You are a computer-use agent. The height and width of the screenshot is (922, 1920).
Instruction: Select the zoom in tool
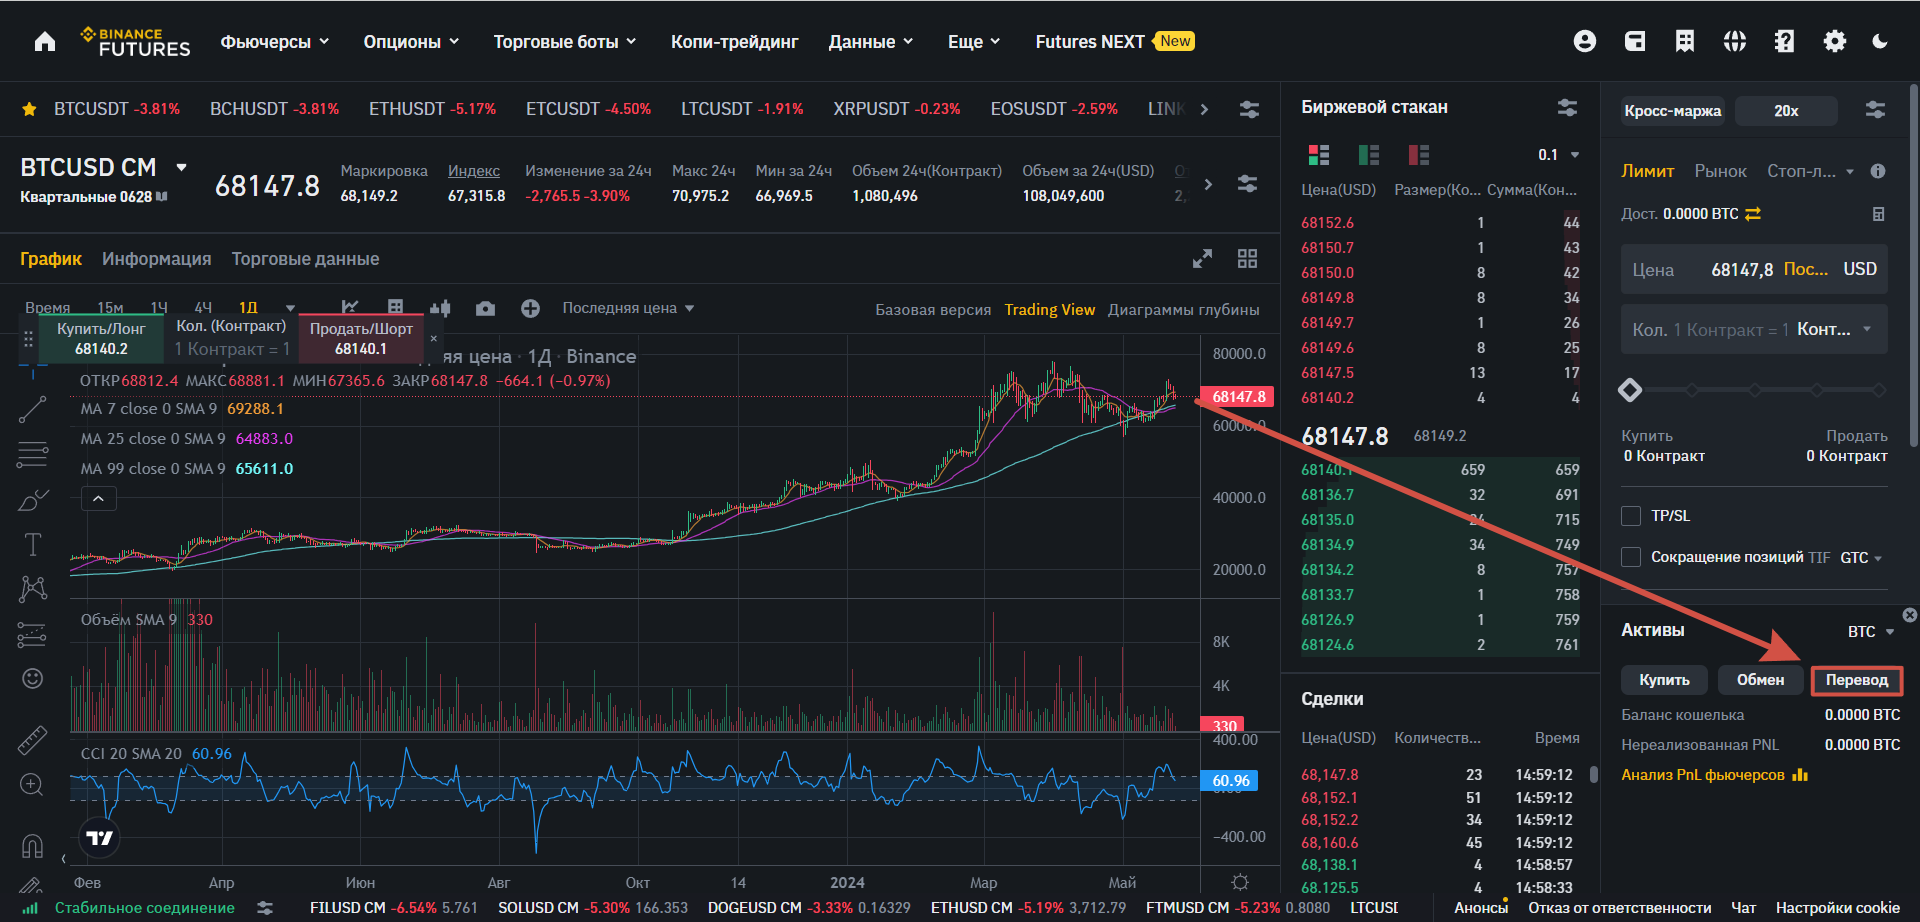[x=32, y=785]
